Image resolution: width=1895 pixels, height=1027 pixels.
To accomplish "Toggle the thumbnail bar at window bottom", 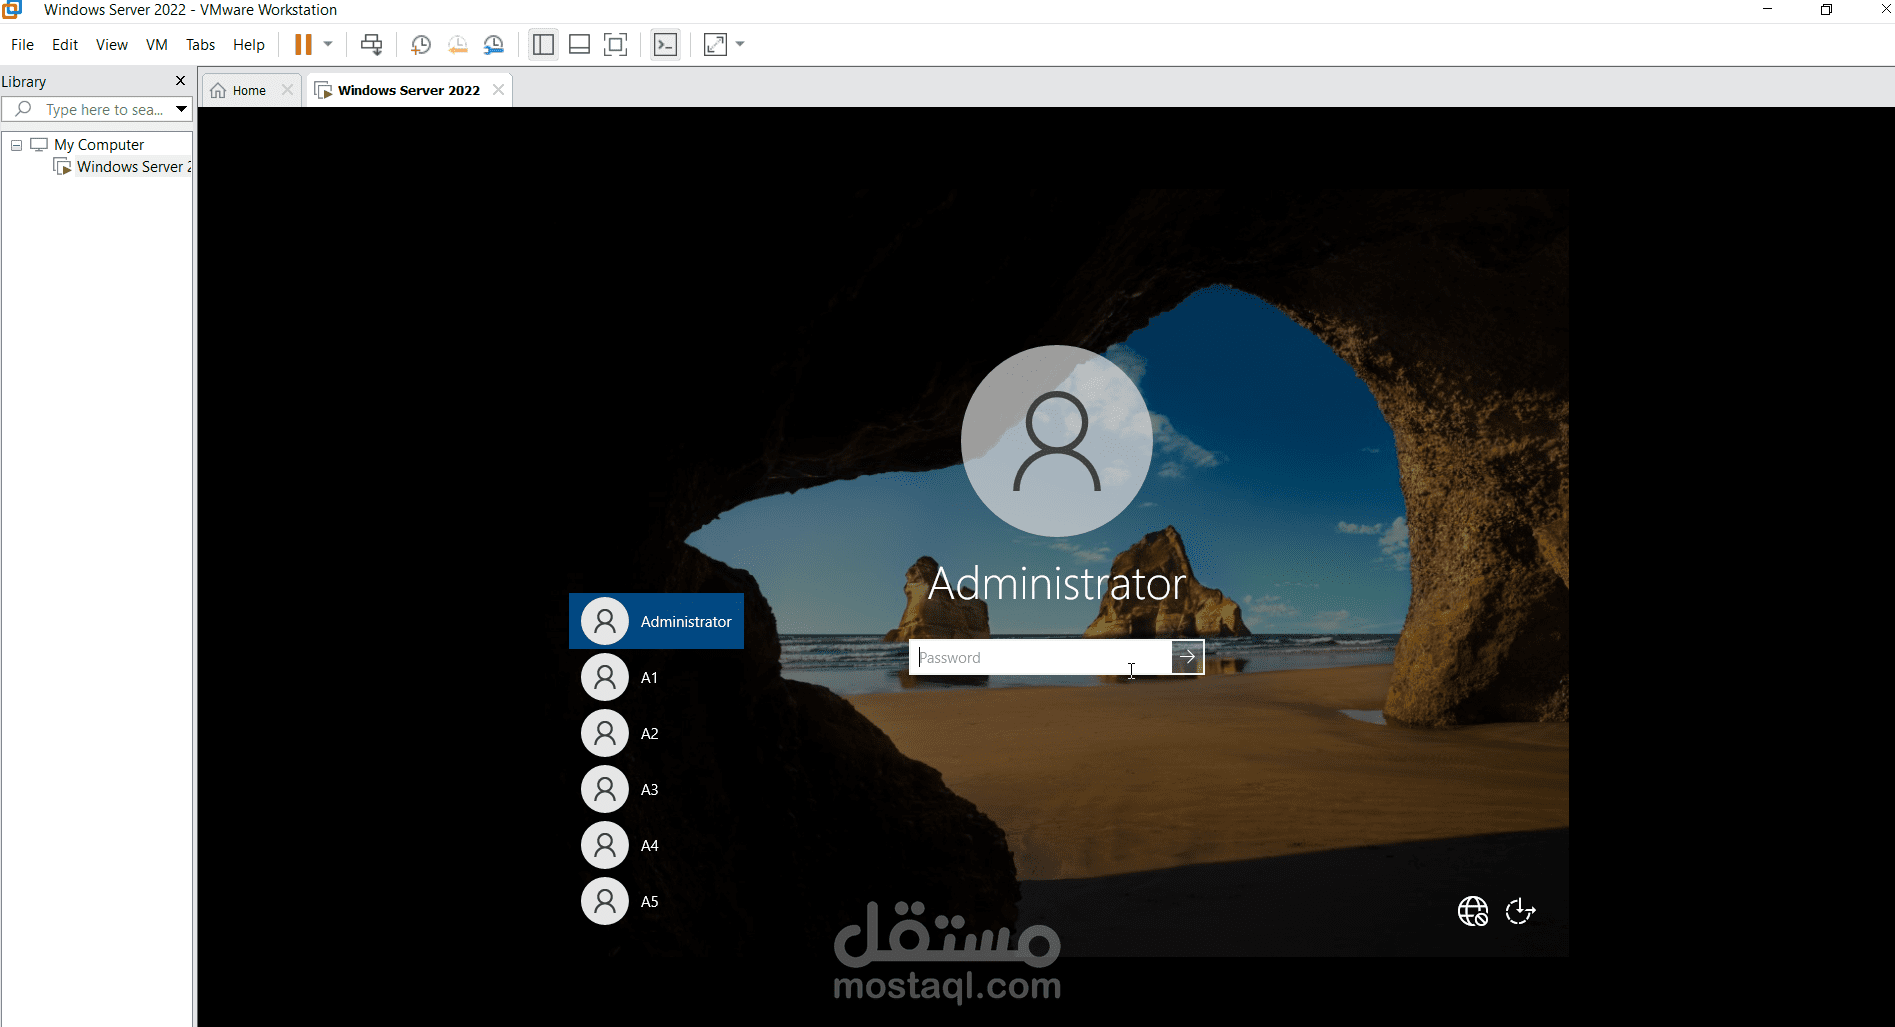I will [x=579, y=44].
